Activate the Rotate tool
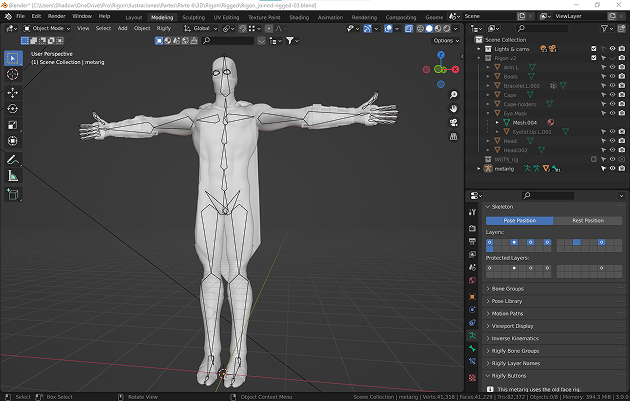The image size is (630, 401). click(13, 108)
